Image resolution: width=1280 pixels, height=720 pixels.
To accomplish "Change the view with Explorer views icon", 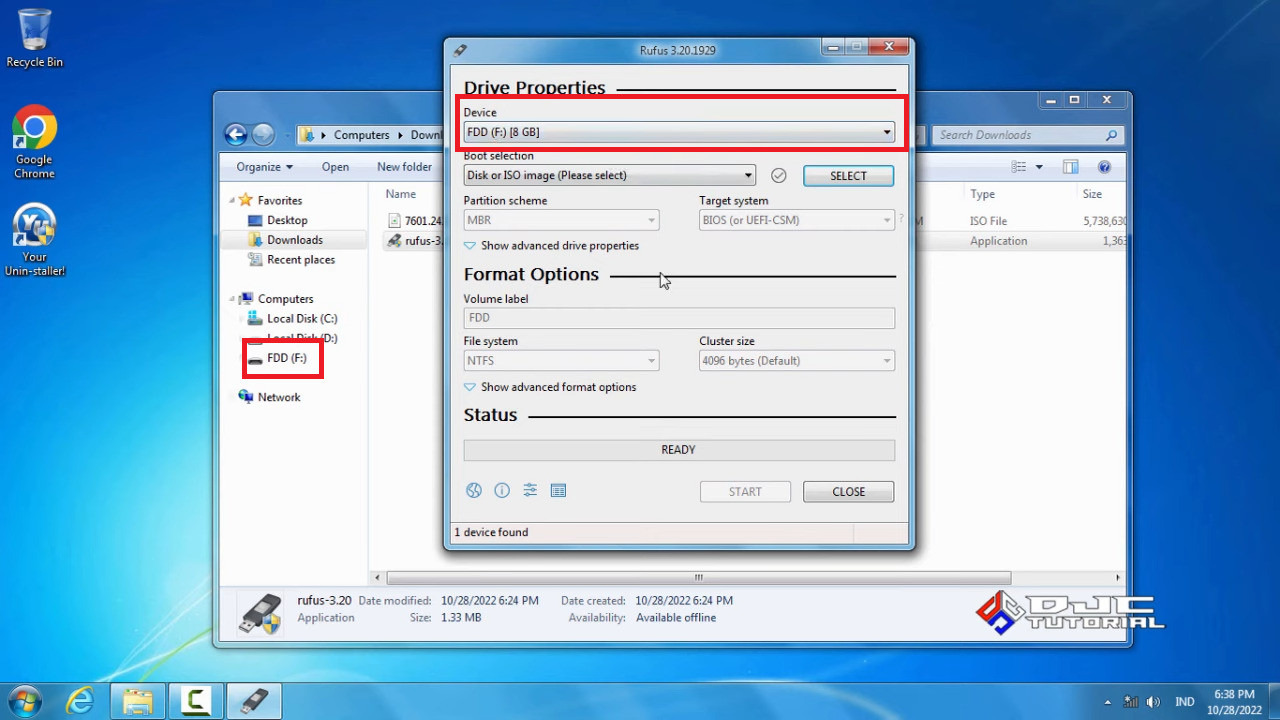I will (x=1019, y=167).
